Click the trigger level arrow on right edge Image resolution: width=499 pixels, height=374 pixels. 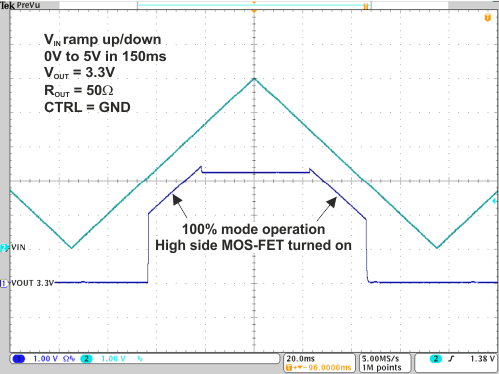click(x=495, y=201)
